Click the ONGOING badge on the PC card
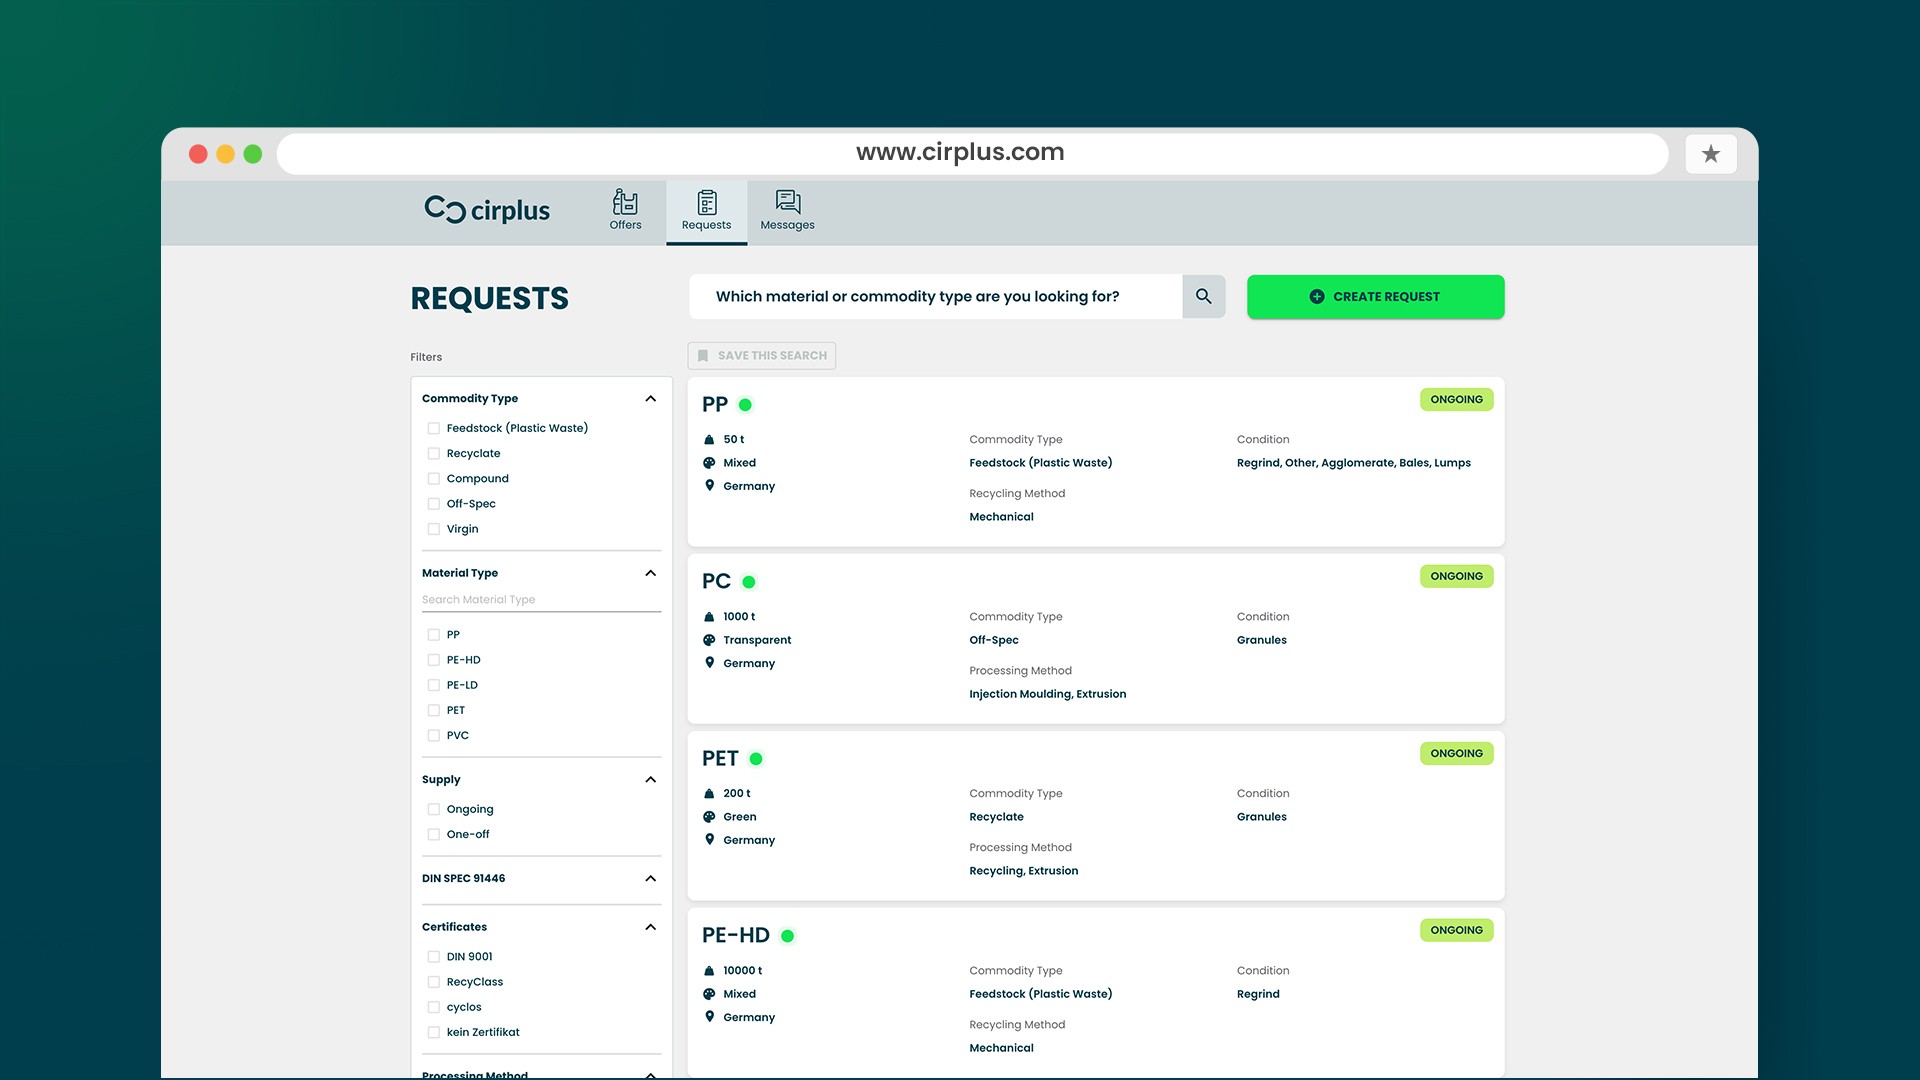This screenshot has height=1080, width=1920. 1456,576
